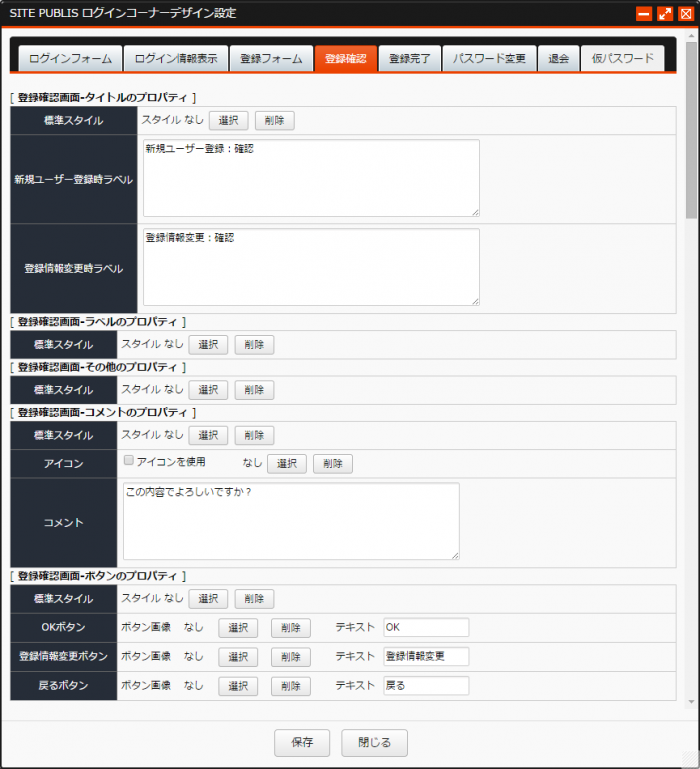Click 削除 for the OKボタン image
Screen dimensions: 700x769
[x=291, y=628]
